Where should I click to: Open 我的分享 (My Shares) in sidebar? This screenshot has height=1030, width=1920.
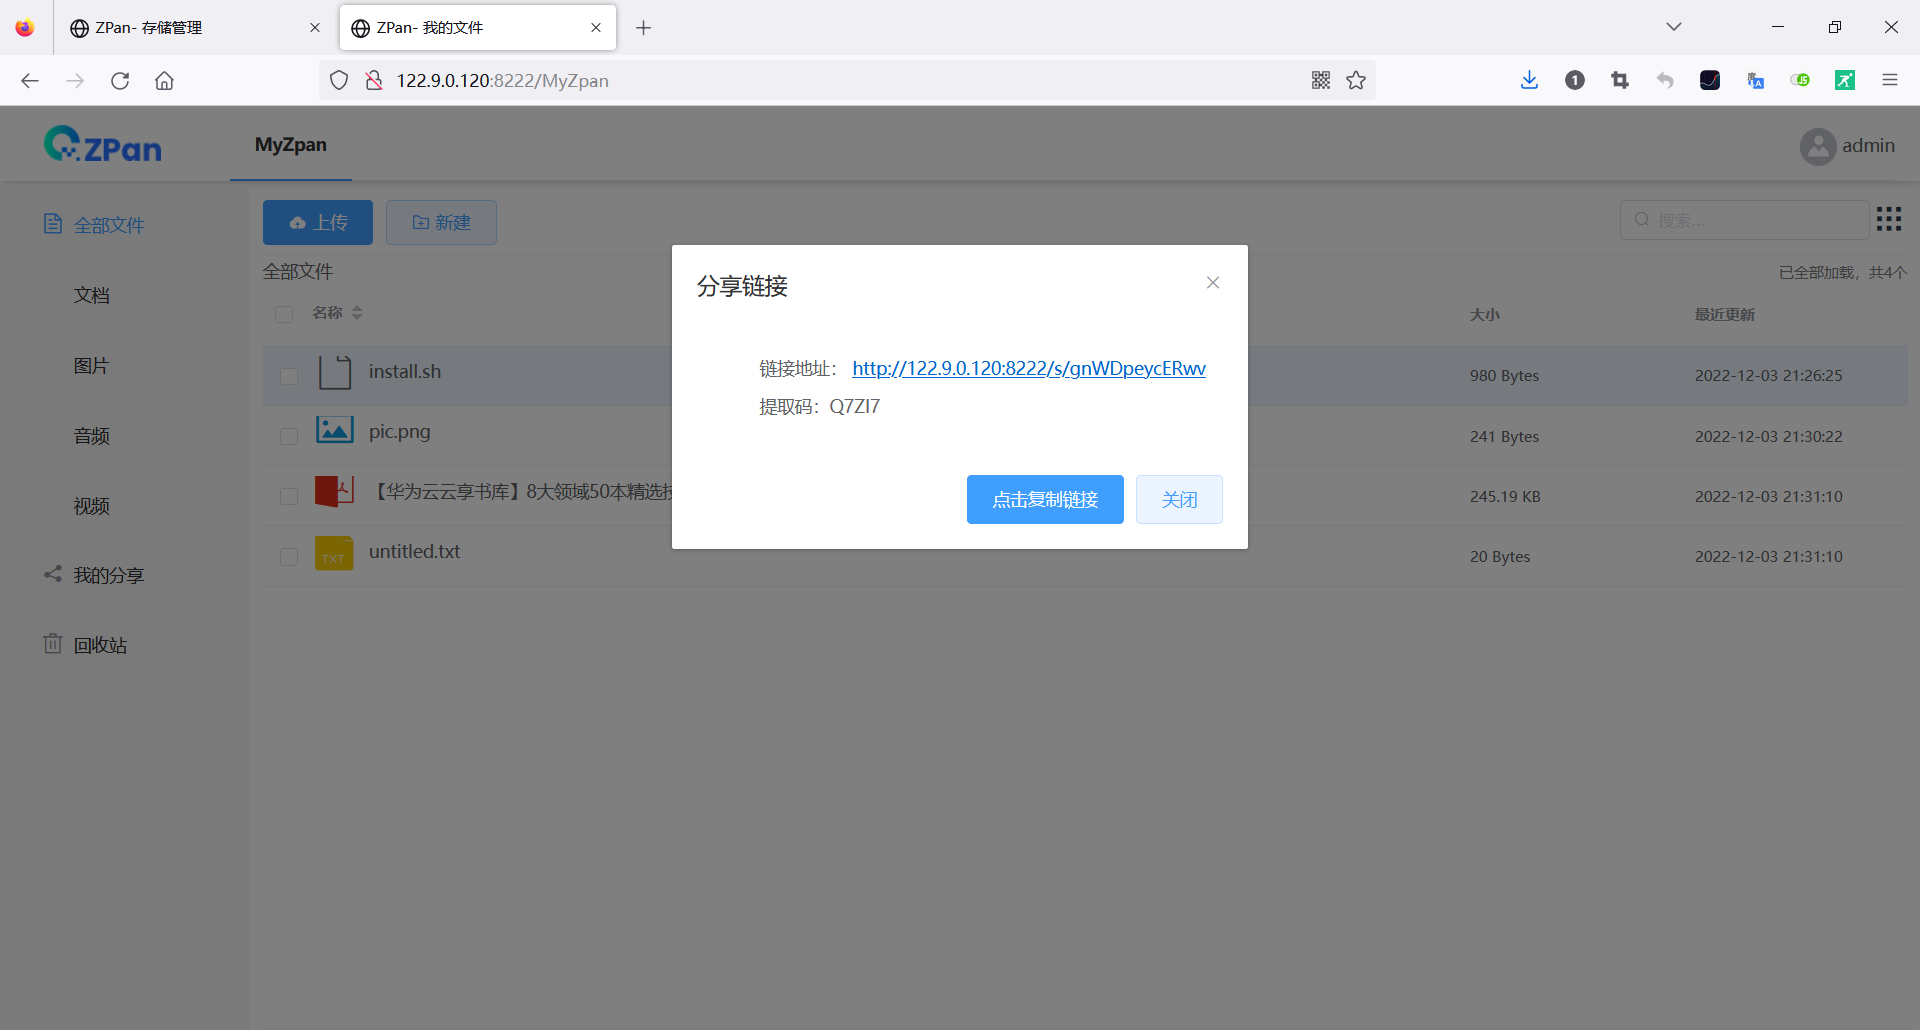pos(110,574)
